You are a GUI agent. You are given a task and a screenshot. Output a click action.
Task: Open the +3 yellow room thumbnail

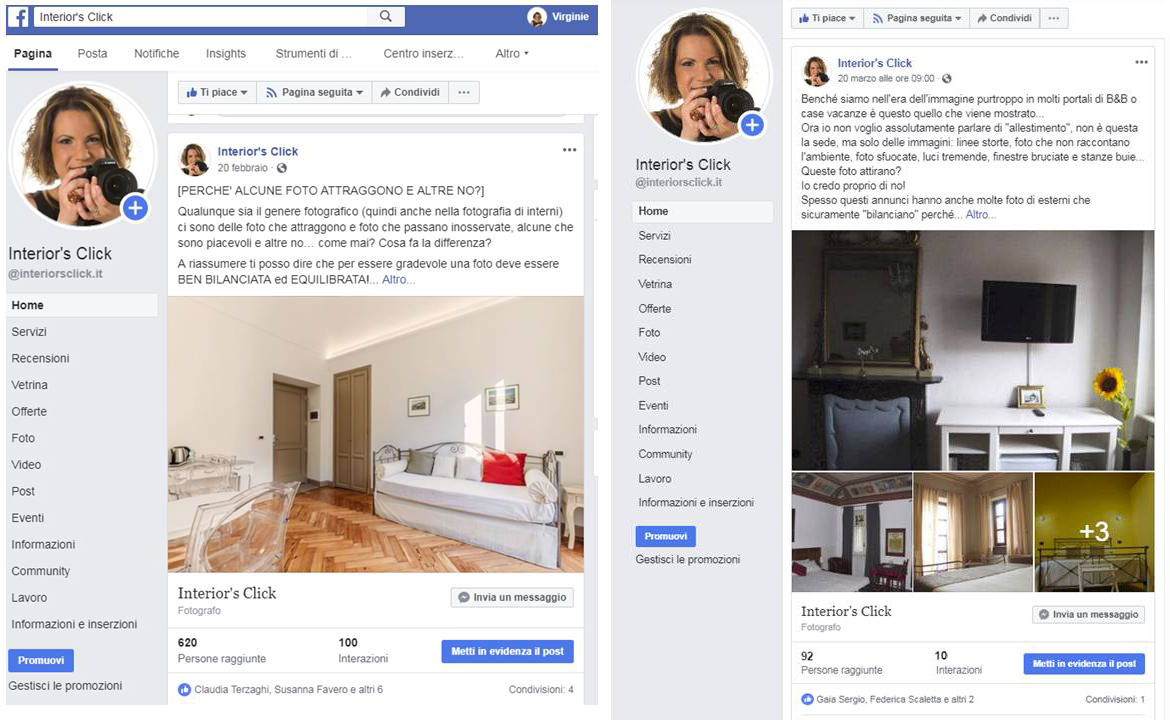[x=1094, y=531]
